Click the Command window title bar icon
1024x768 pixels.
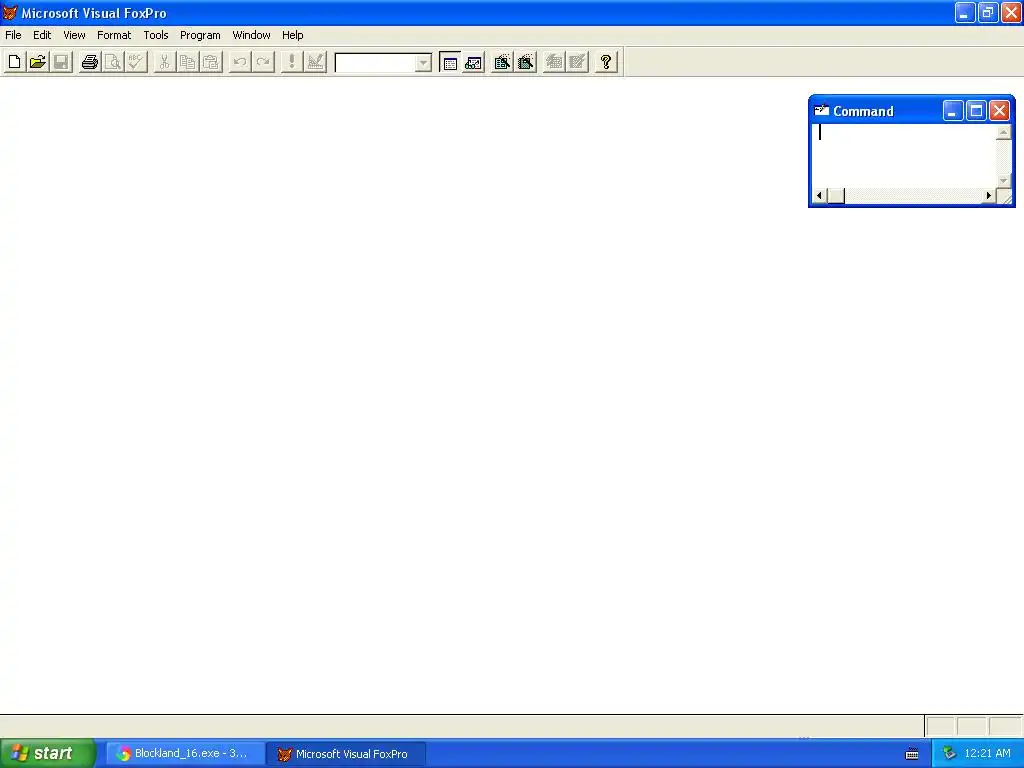[822, 110]
